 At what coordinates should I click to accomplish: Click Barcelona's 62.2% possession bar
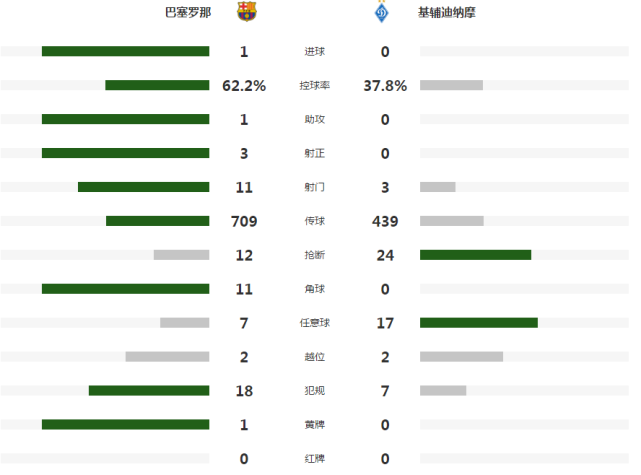coord(157,85)
